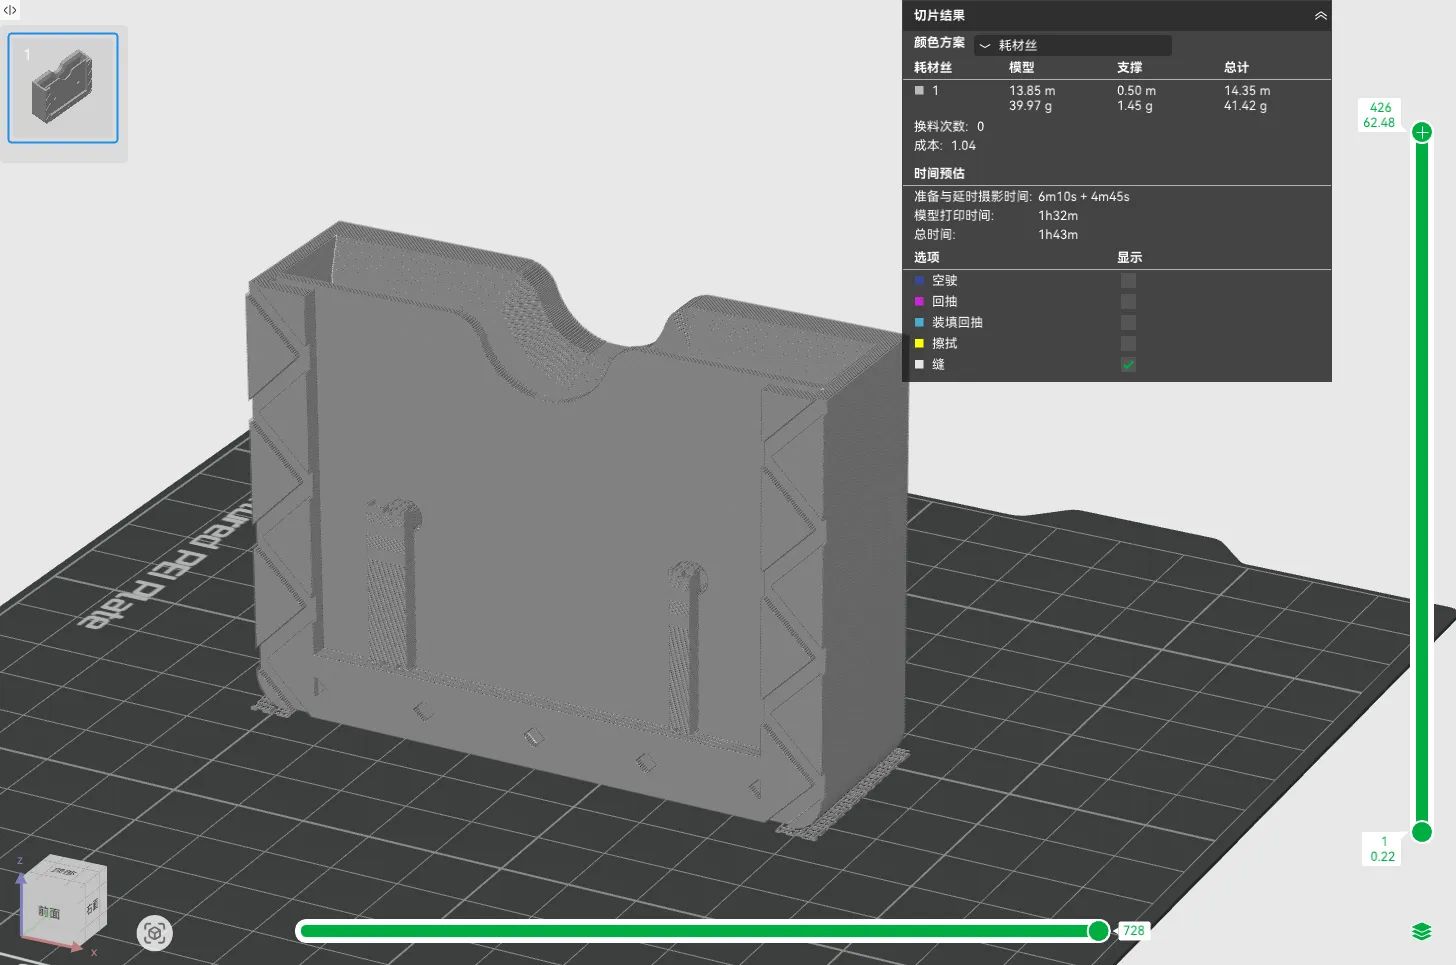Click the plus handle atop layer slider
Viewport: 1456px width, 965px height.
click(1422, 132)
